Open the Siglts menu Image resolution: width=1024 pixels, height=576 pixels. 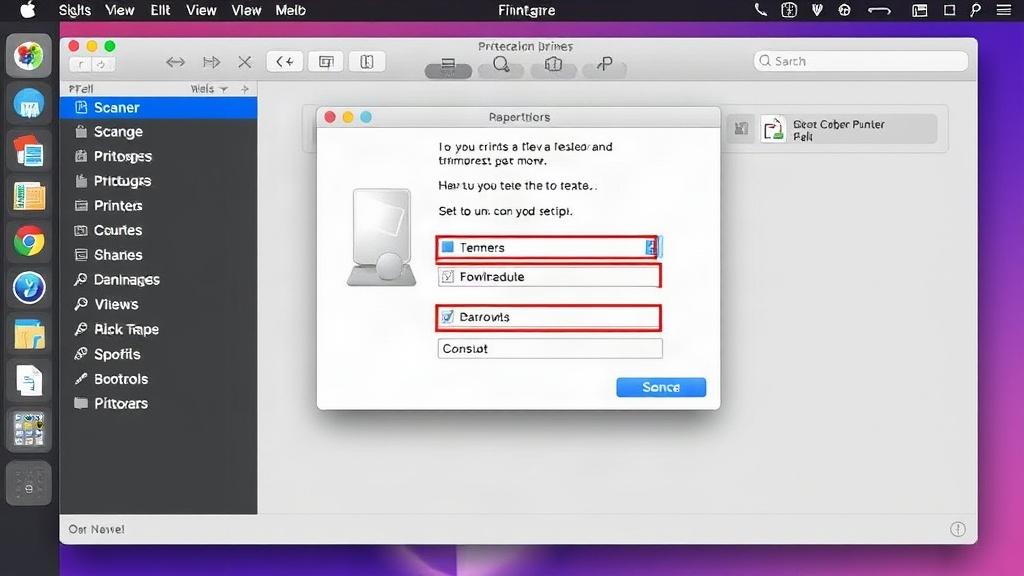74,10
